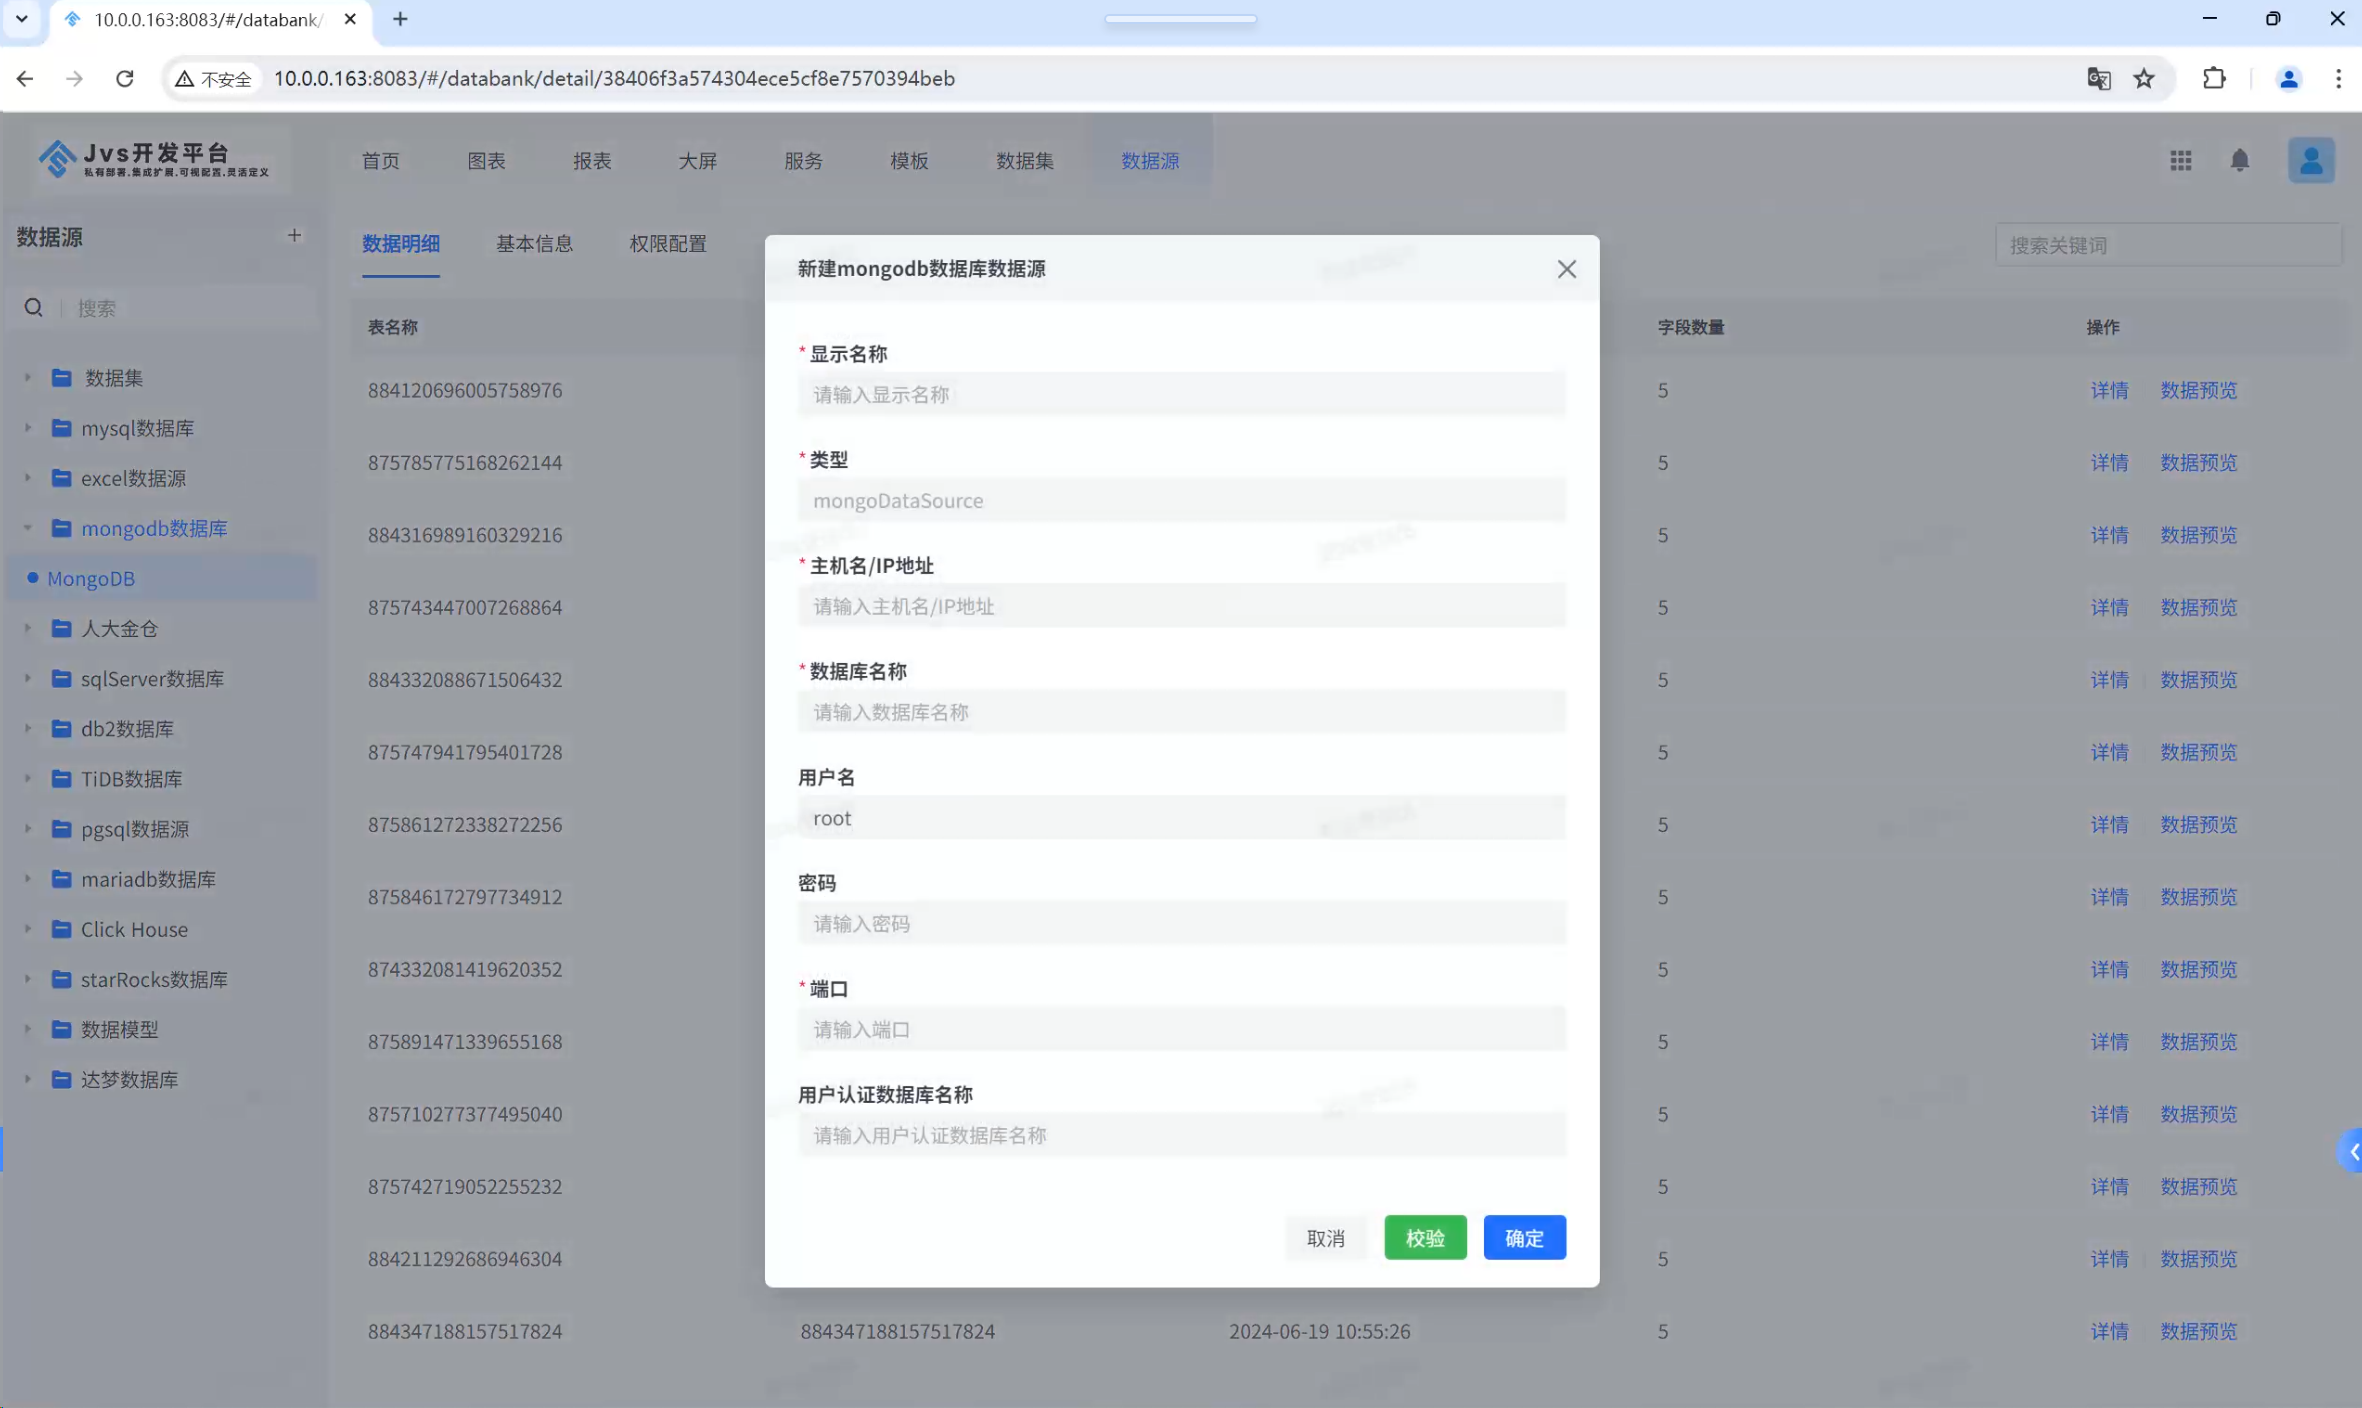This screenshot has height=1408, width=2362.
Task: Expand the mysql数据库 folder
Action: pyautogui.click(x=28, y=428)
